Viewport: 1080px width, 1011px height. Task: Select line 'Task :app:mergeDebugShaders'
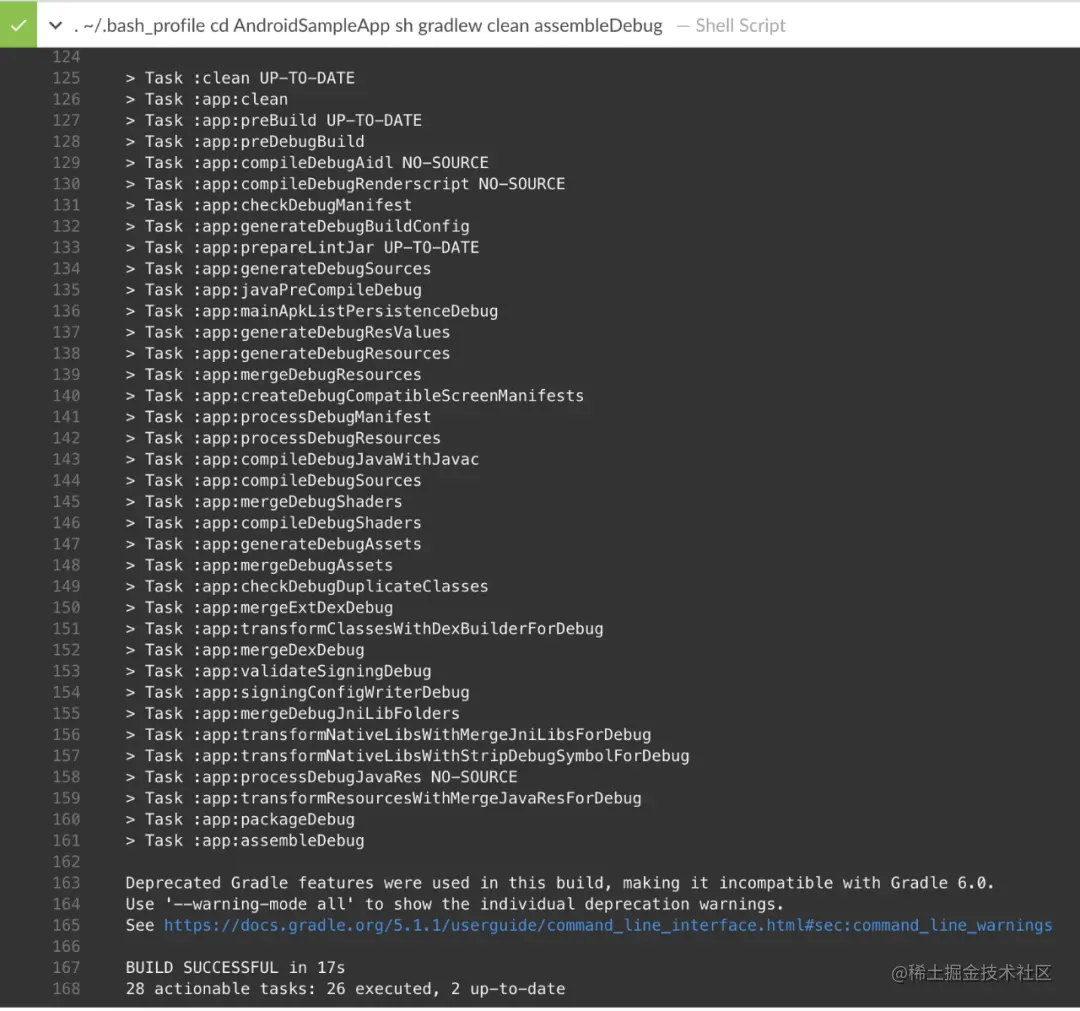click(264, 501)
